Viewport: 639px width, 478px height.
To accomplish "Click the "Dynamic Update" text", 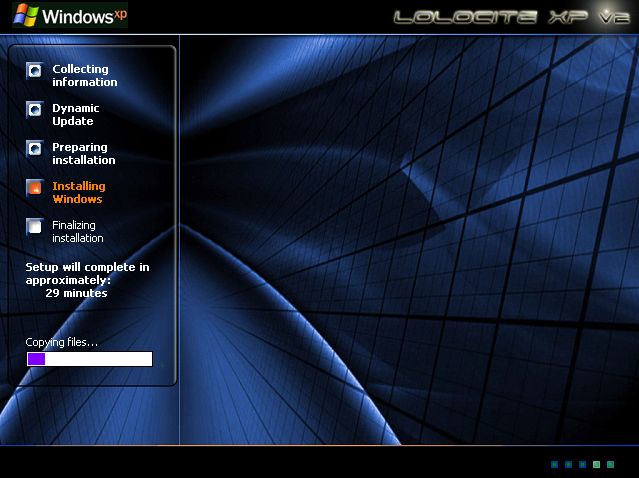I will click(76, 115).
